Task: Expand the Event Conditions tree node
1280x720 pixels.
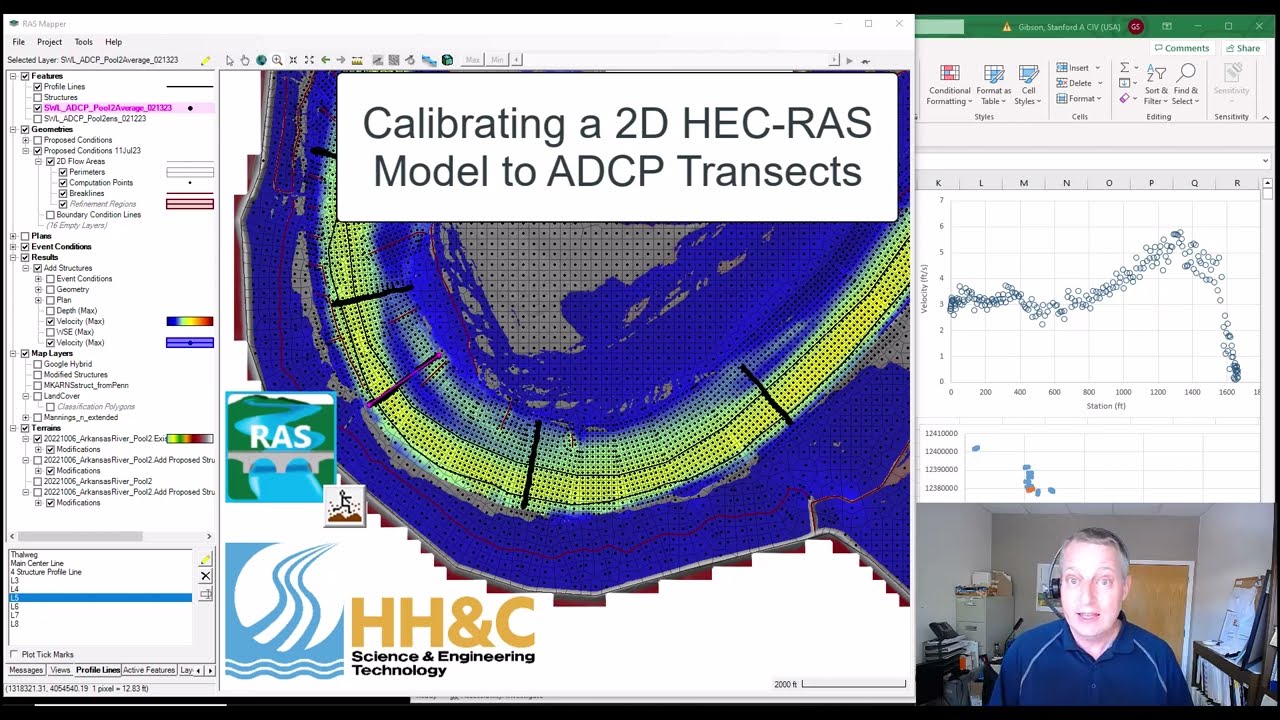Action: click(13, 247)
